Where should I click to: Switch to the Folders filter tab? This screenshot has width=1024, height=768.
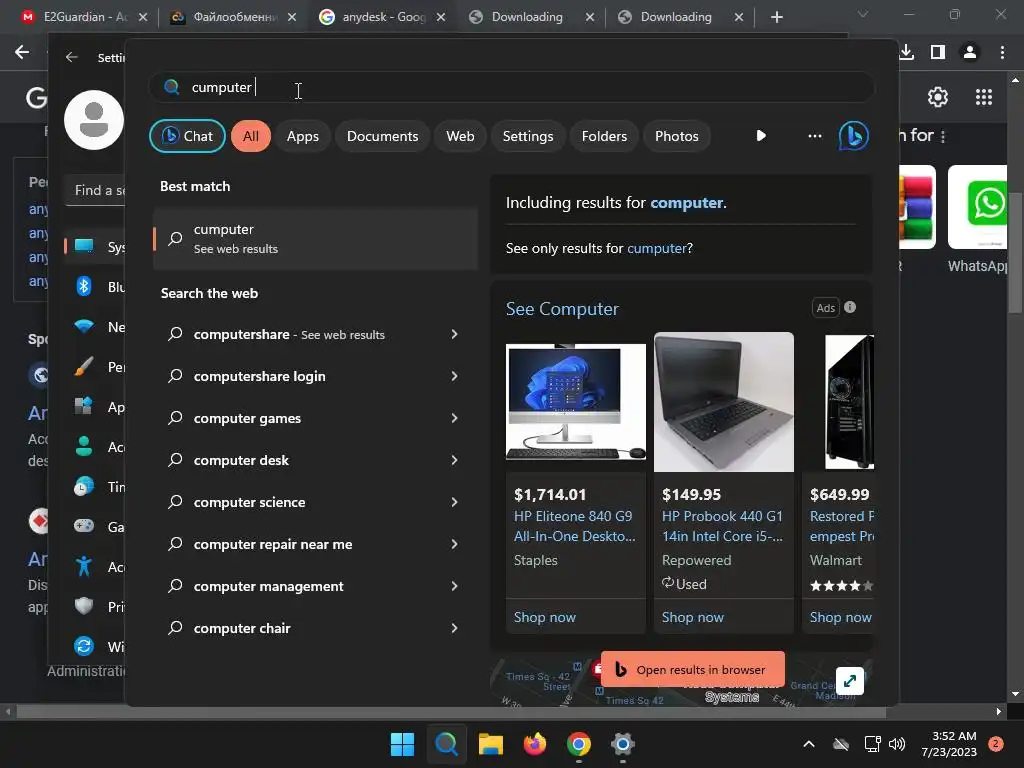coord(604,136)
